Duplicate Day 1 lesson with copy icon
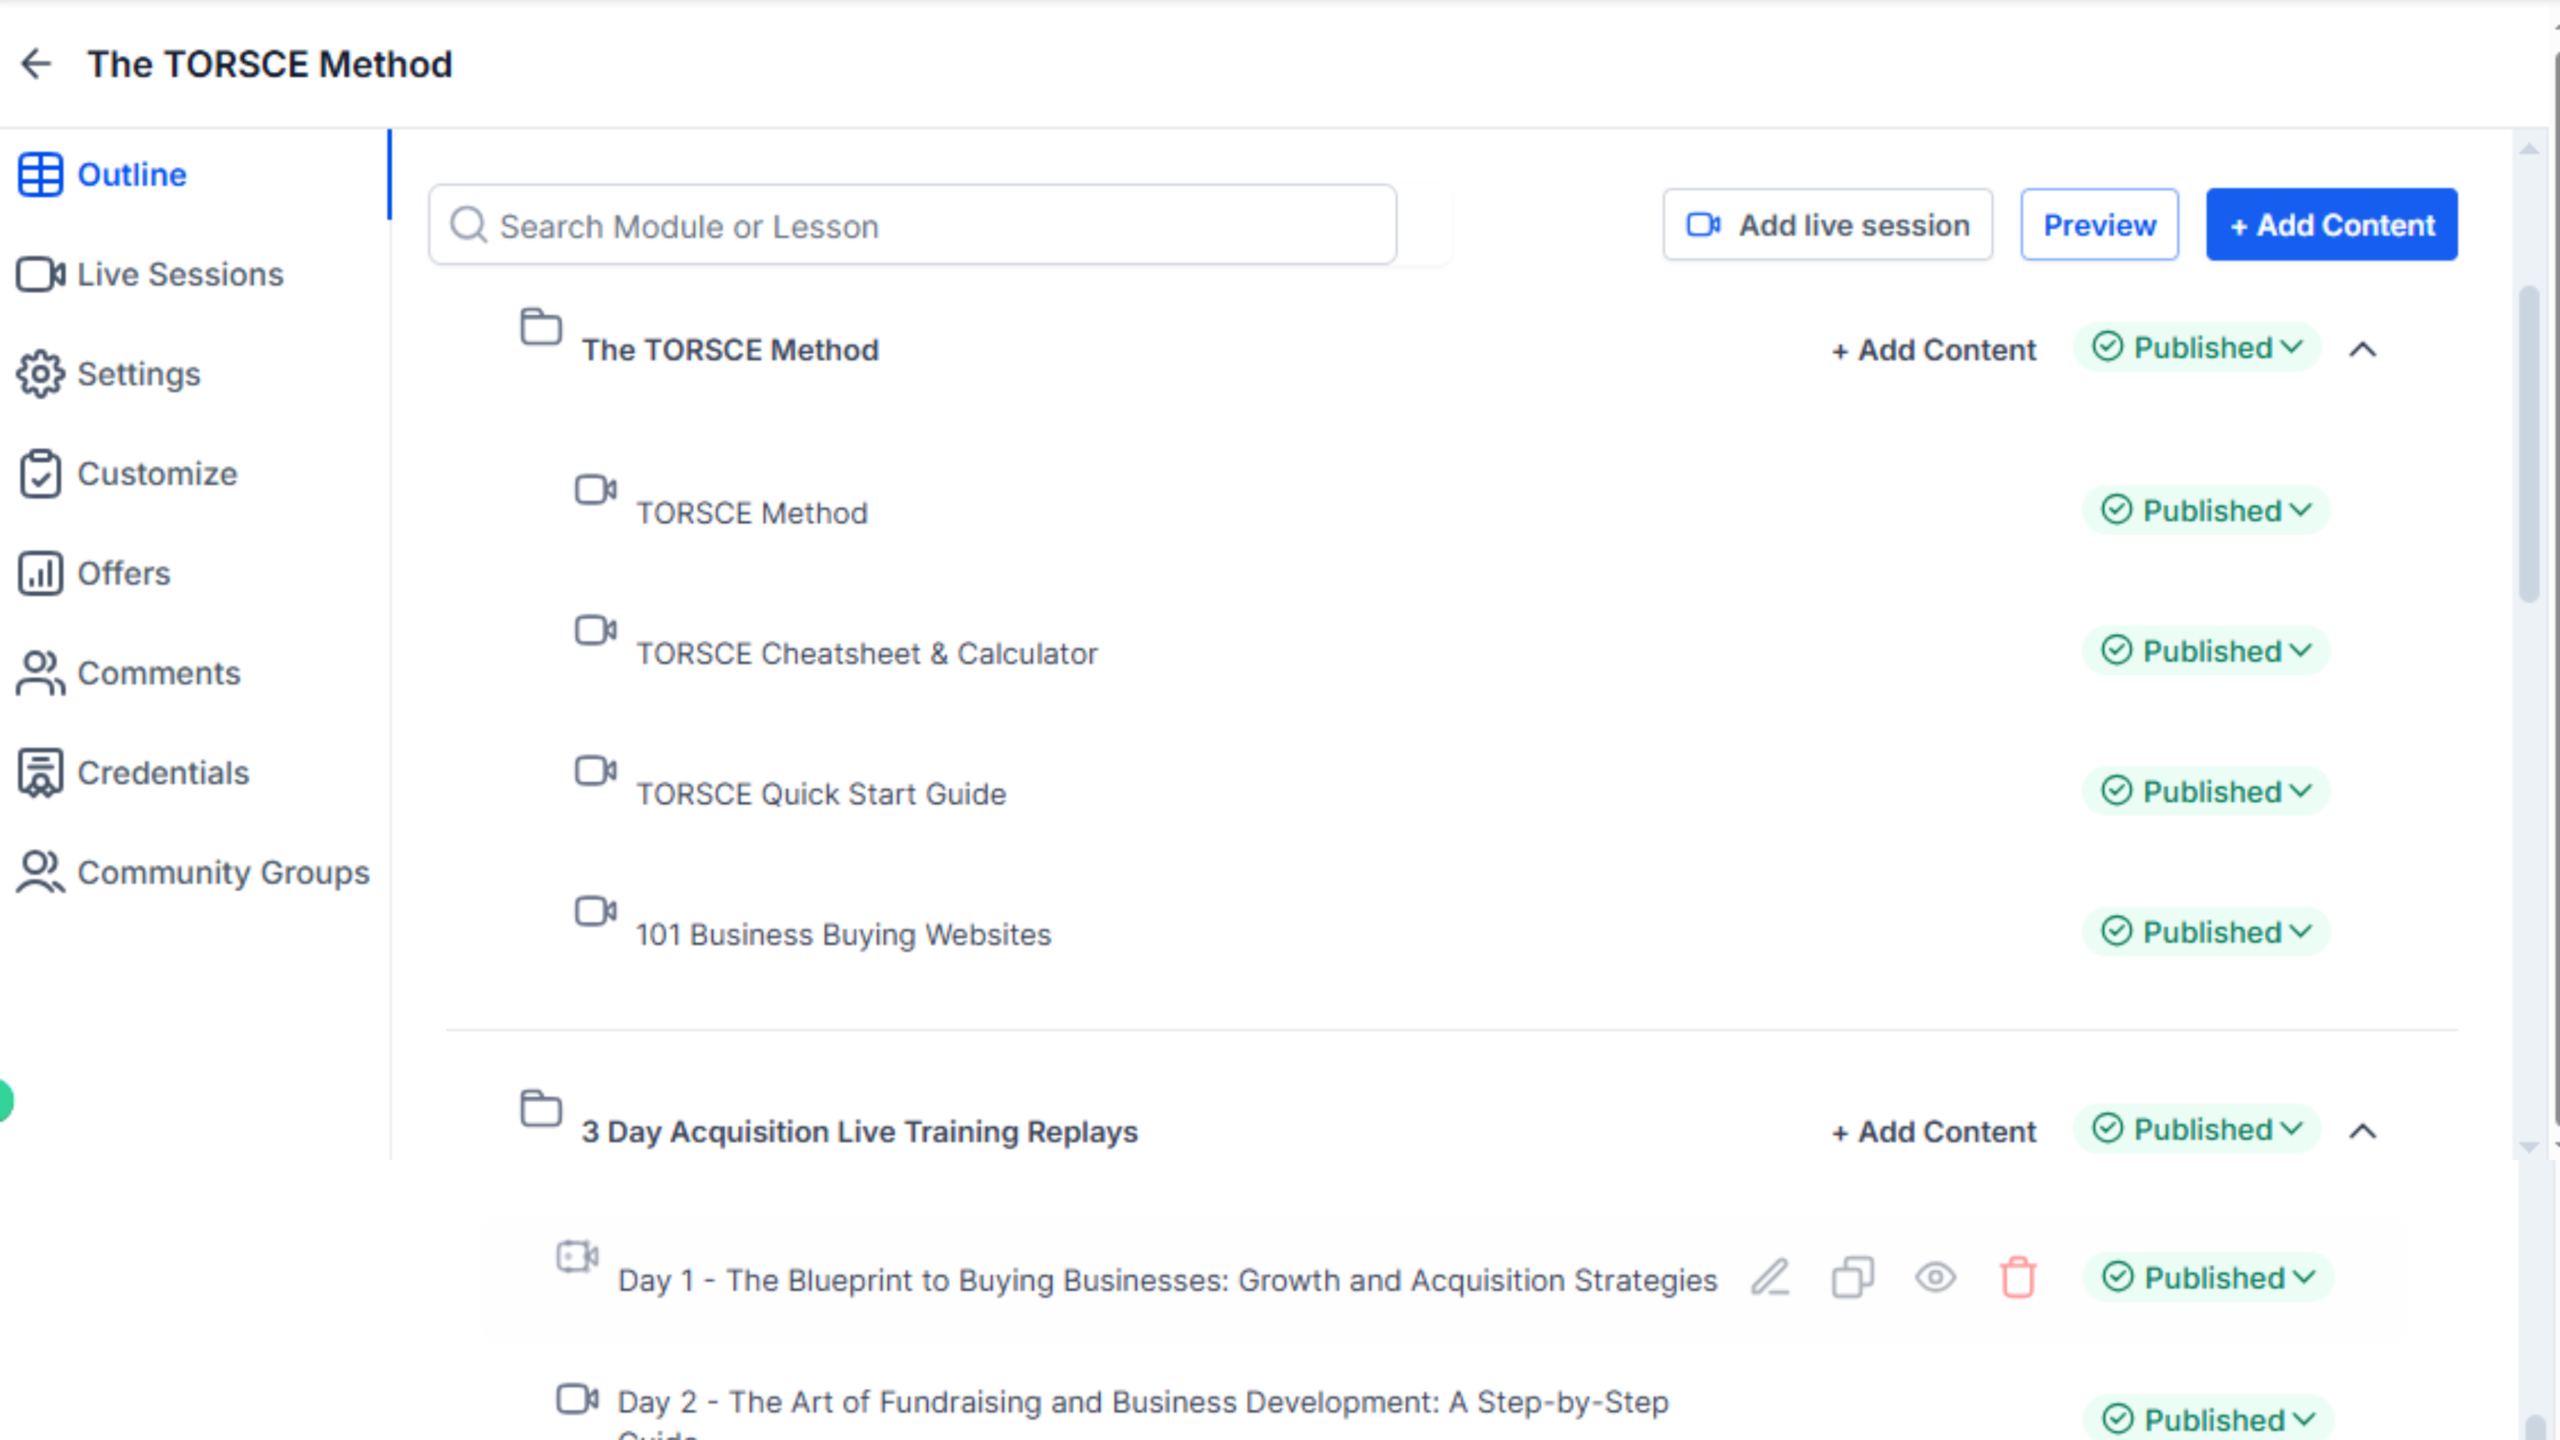2560x1440 pixels. tap(1853, 1277)
